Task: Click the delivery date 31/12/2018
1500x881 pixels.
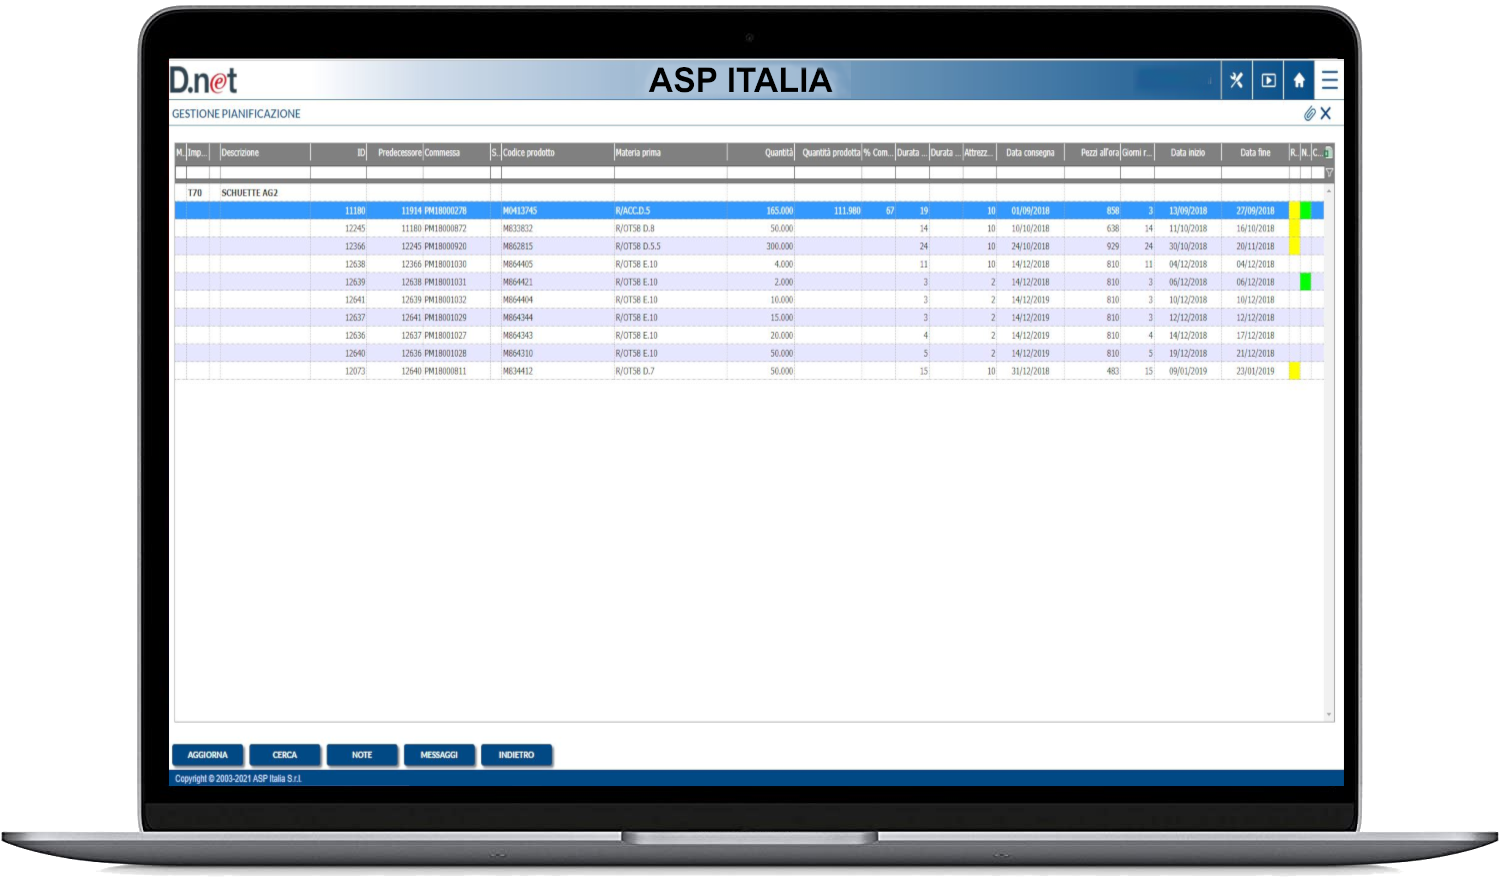Action: pyautogui.click(x=1030, y=371)
